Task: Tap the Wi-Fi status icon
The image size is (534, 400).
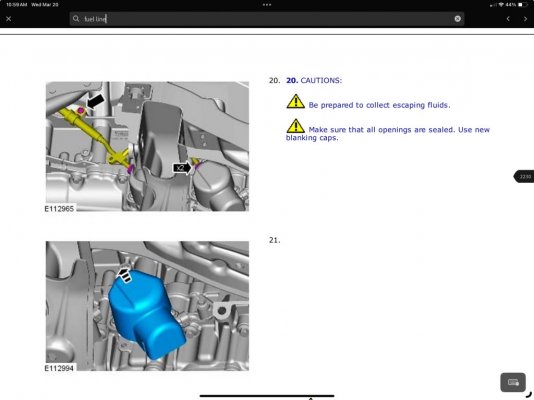Action: (x=501, y=5)
